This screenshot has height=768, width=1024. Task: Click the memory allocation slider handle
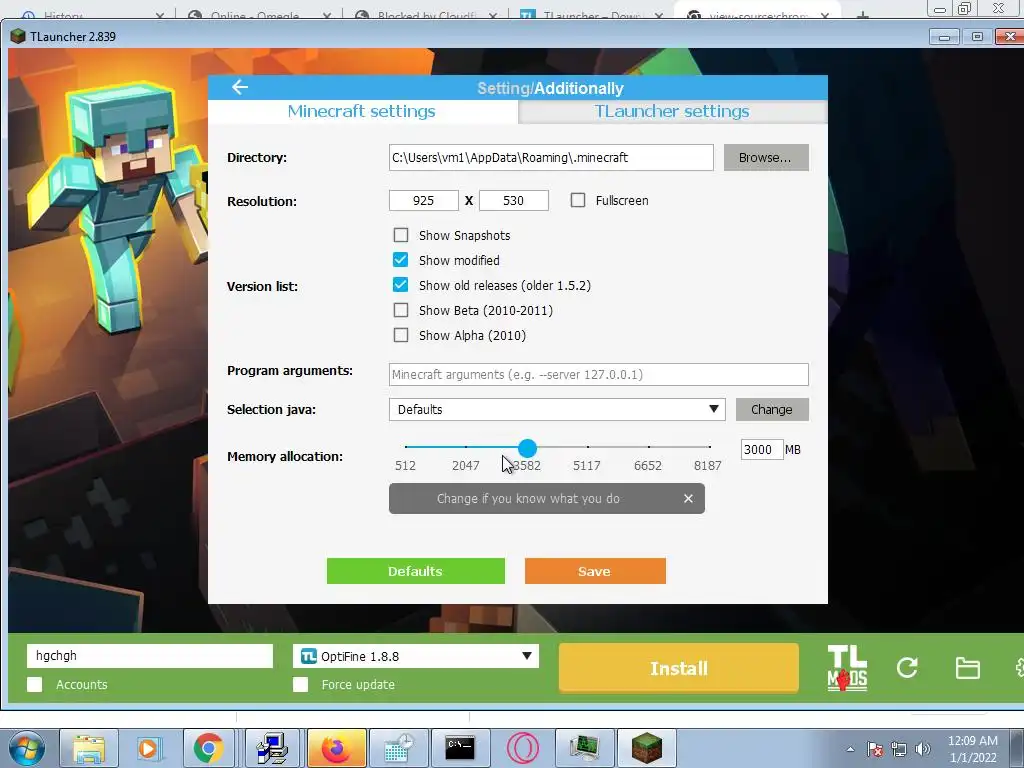click(527, 447)
